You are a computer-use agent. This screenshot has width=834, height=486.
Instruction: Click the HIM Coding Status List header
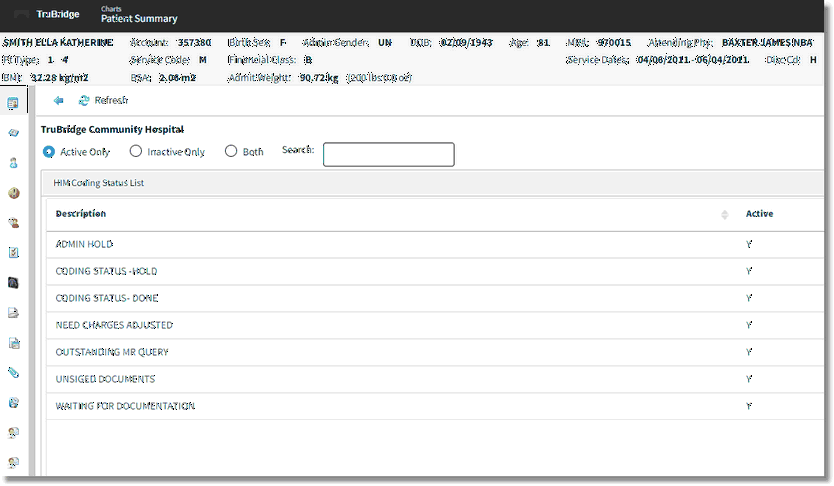coord(98,183)
